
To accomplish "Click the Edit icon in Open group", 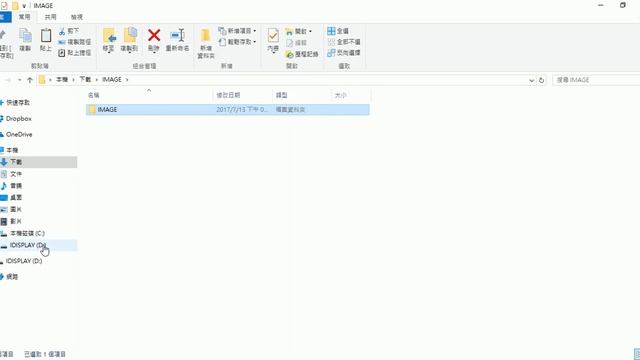I will click(289, 43).
